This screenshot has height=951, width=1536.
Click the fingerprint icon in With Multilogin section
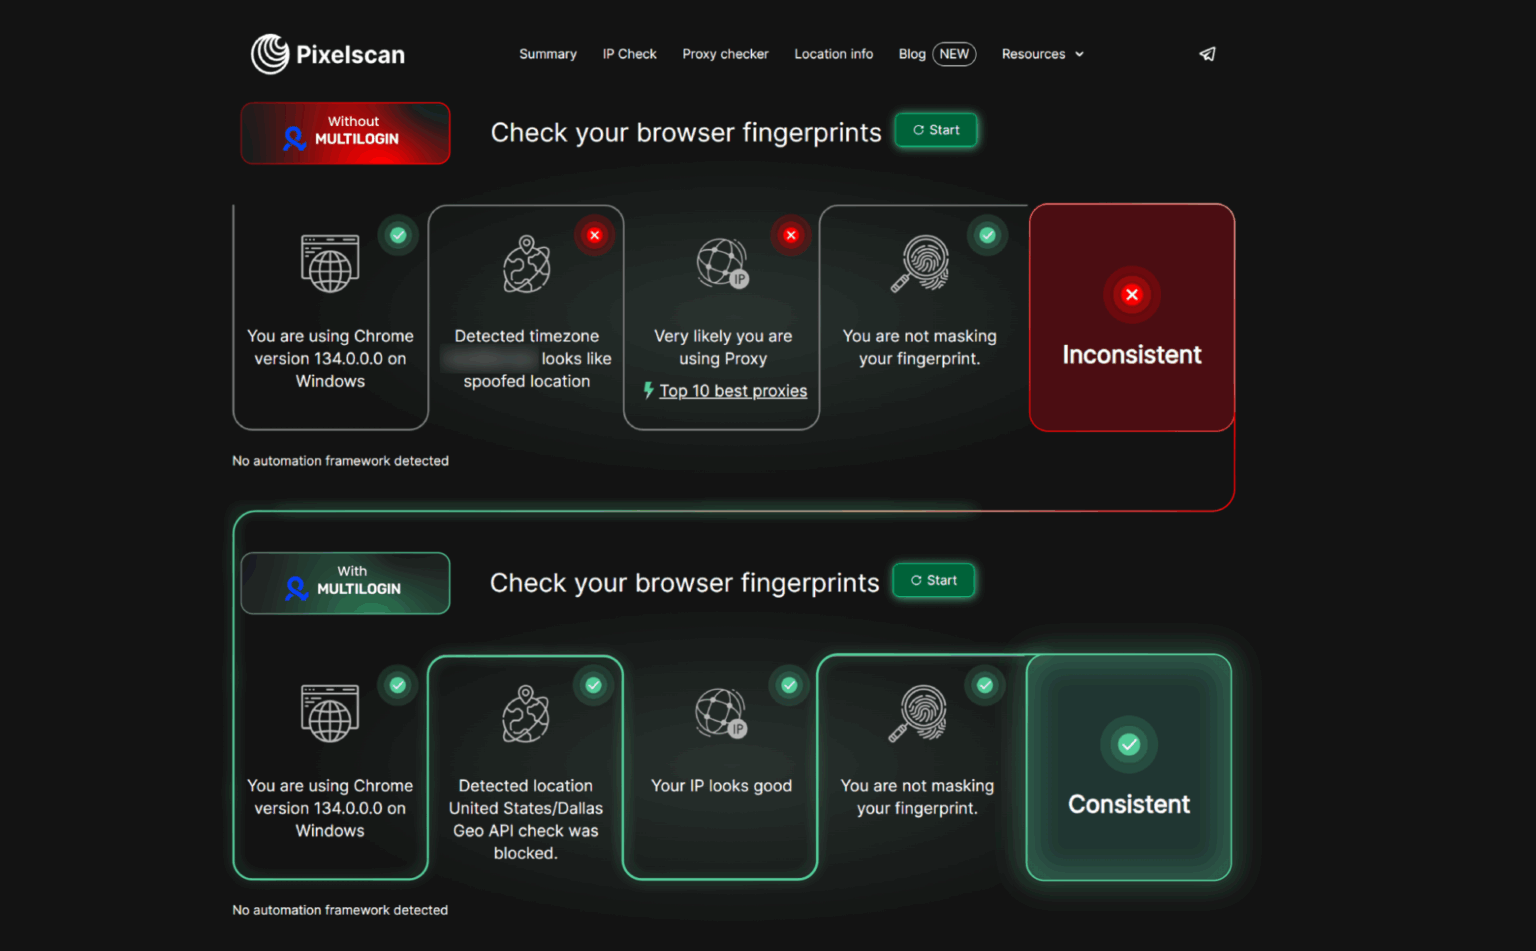tap(916, 713)
